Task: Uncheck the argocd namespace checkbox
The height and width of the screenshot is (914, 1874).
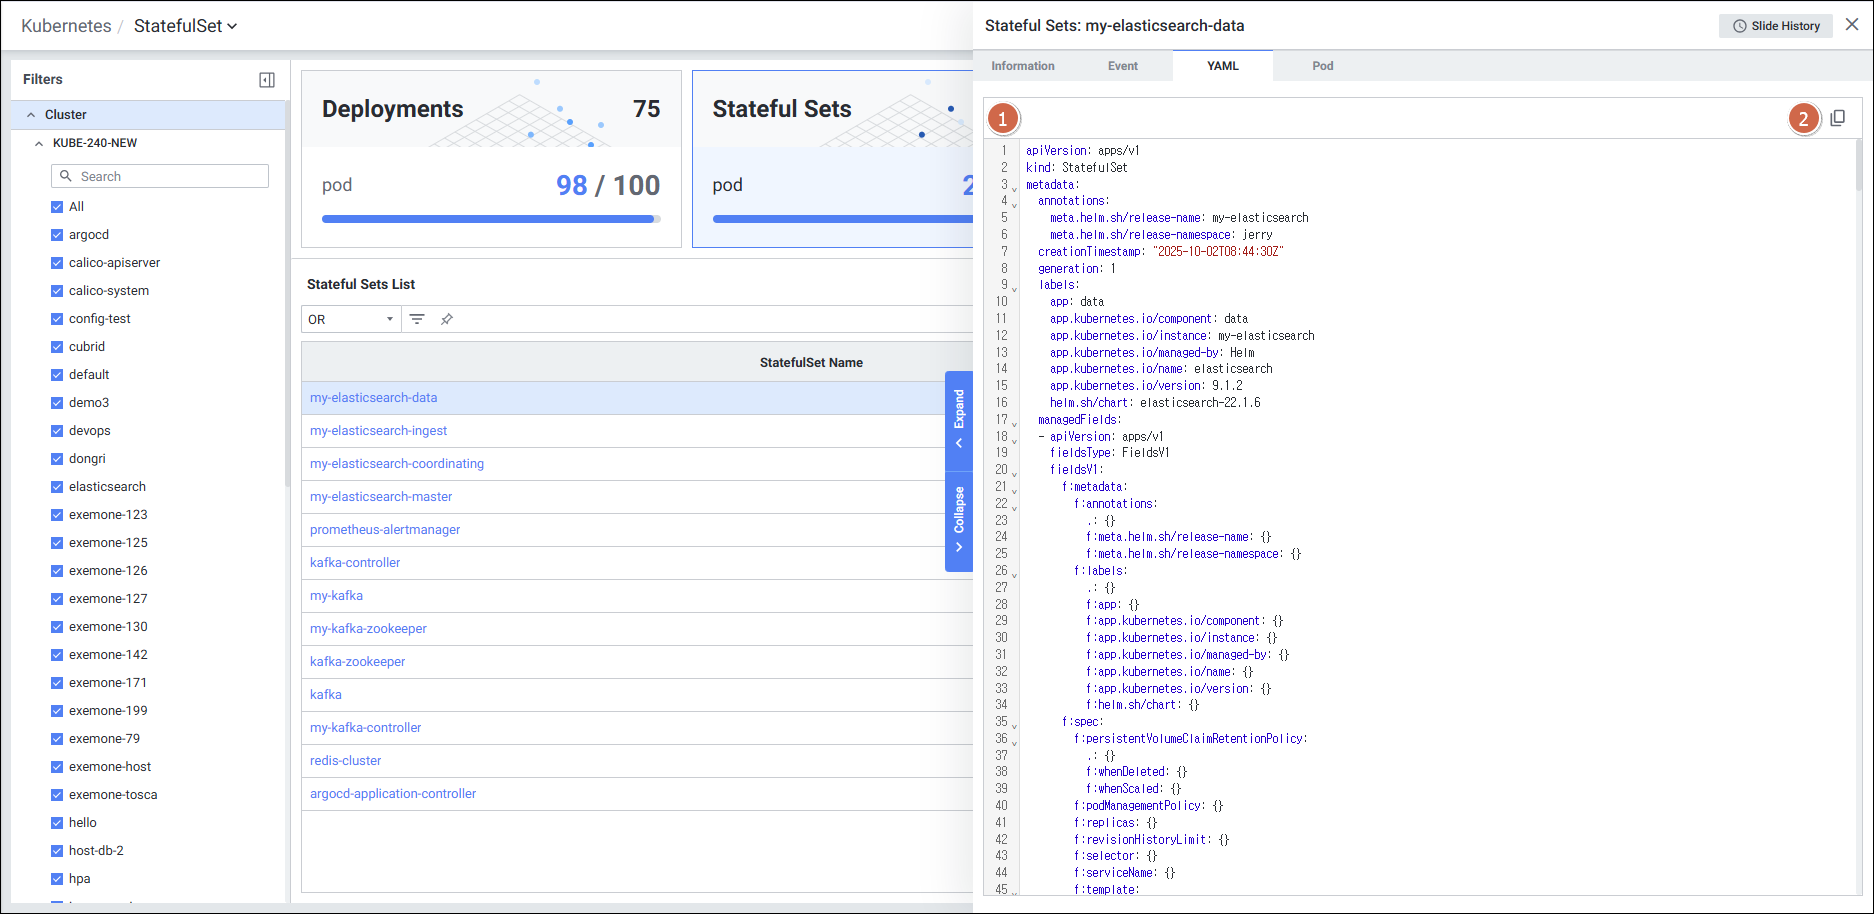Action: tap(56, 234)
